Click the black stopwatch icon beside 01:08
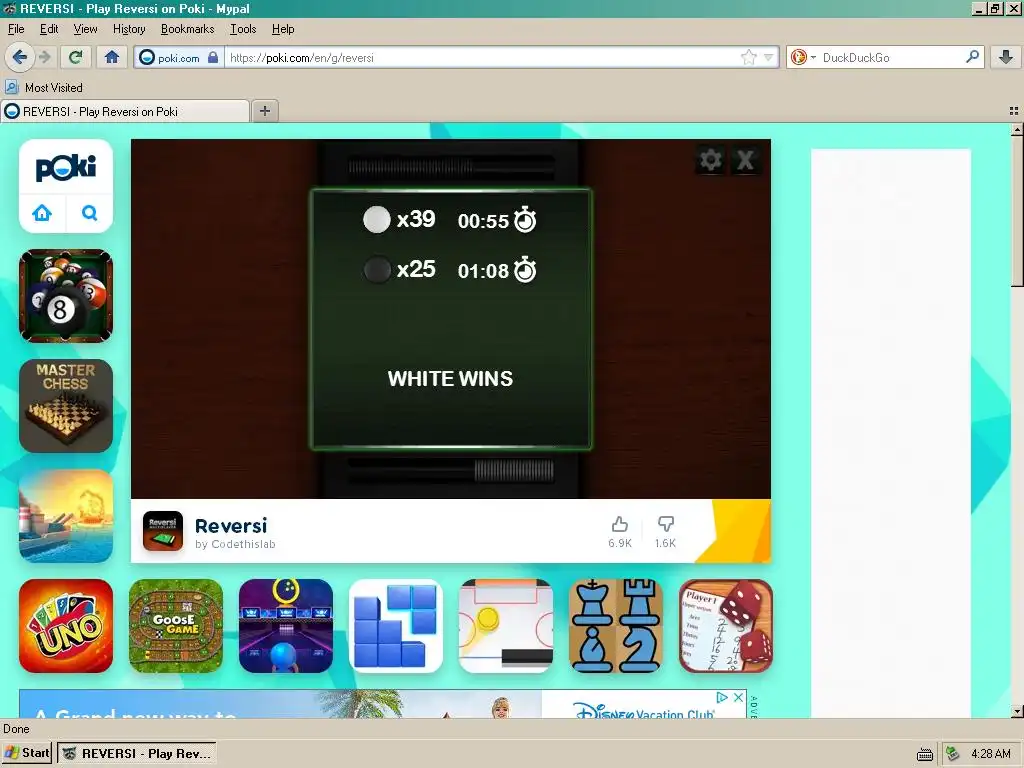 [x=525, y=270]
